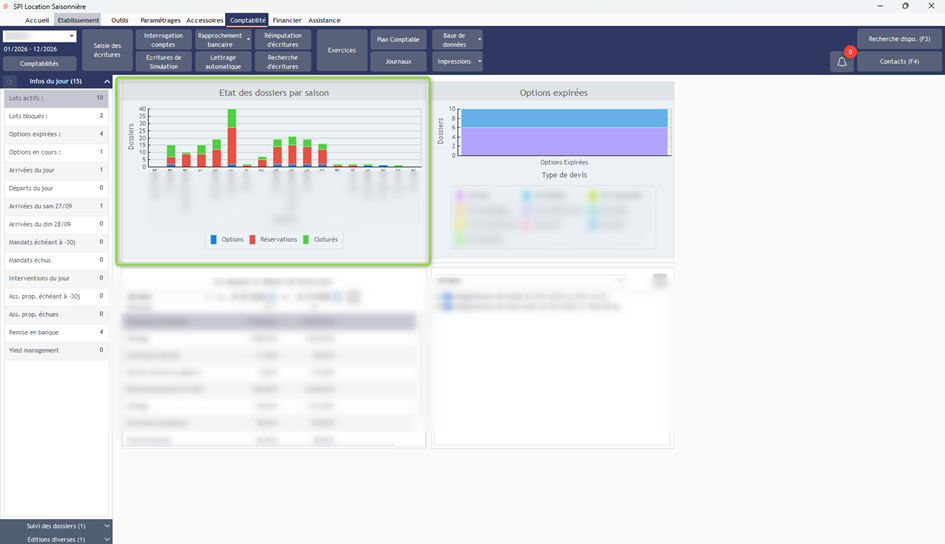Viewport: 945px width, 544px height.
Task: Click the green Cloturés legend marker
Action: 308,240
